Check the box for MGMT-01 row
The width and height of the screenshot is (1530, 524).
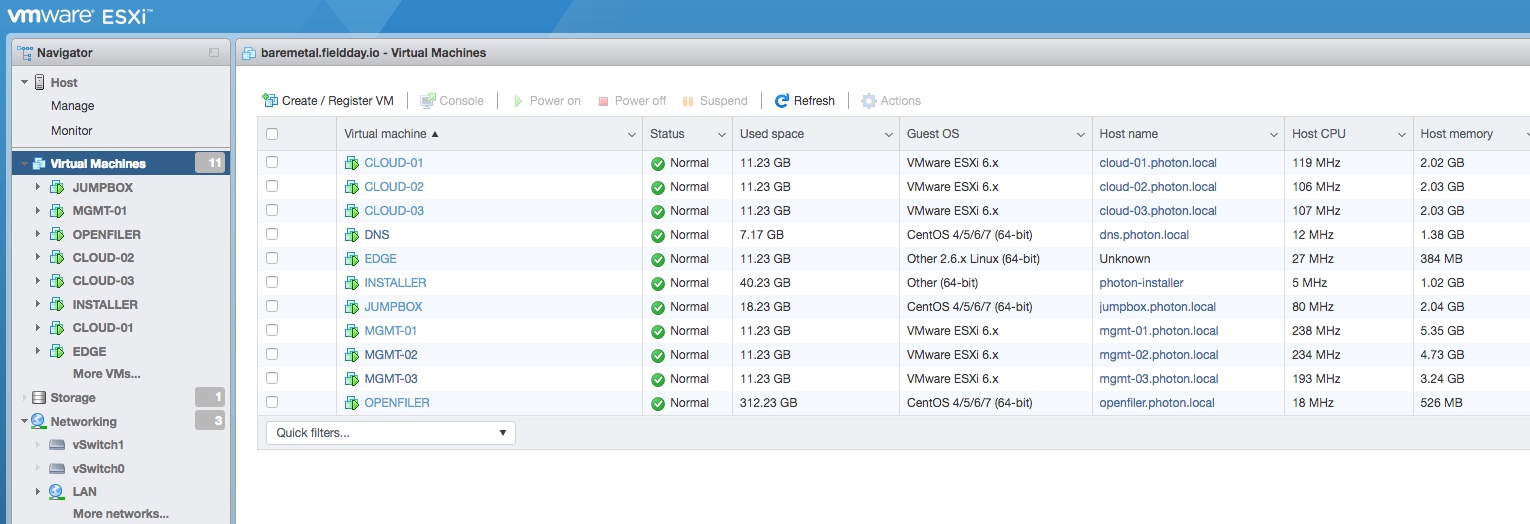[272, 330]
